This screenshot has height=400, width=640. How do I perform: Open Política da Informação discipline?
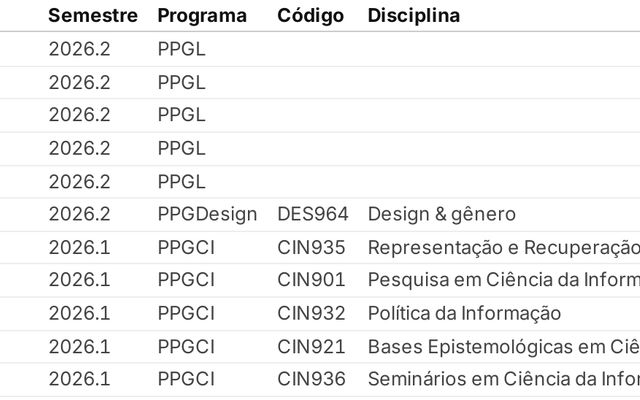pos(464,313)
